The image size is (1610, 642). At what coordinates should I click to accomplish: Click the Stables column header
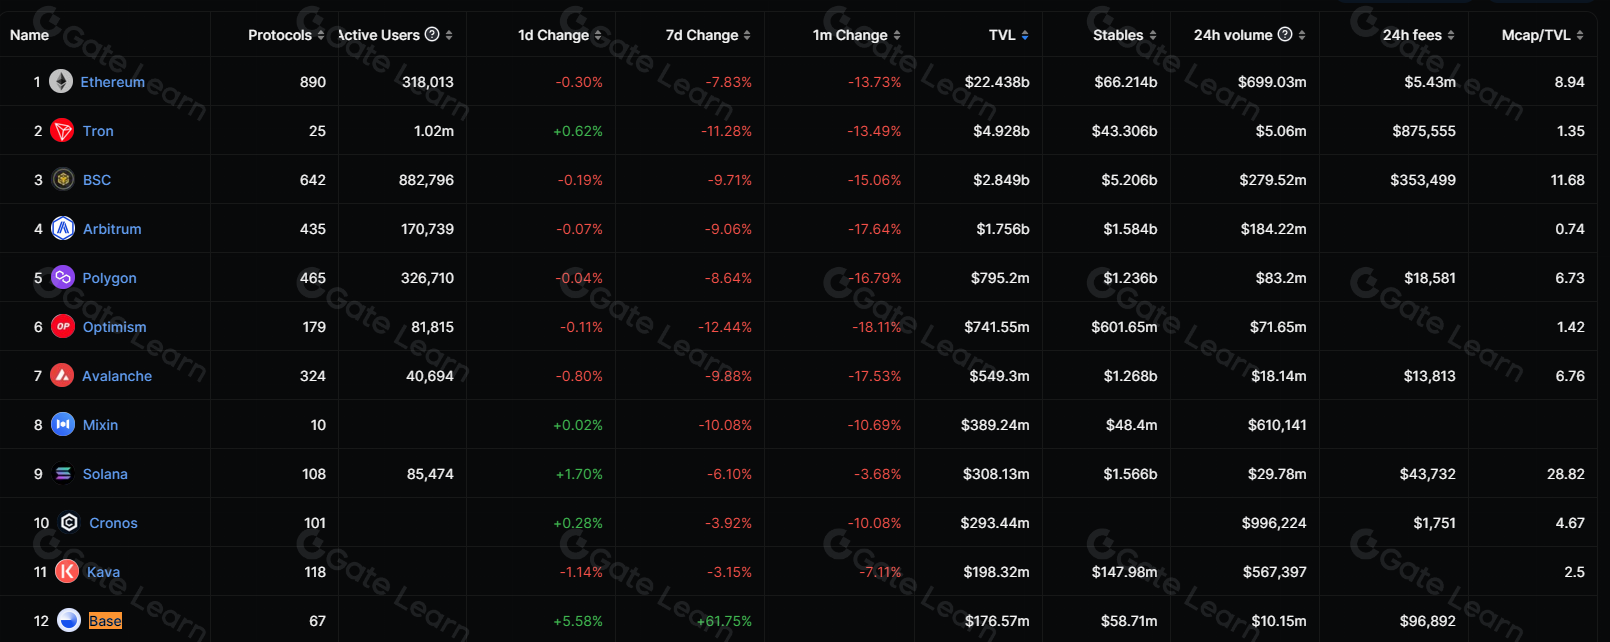coord(1118,35)
